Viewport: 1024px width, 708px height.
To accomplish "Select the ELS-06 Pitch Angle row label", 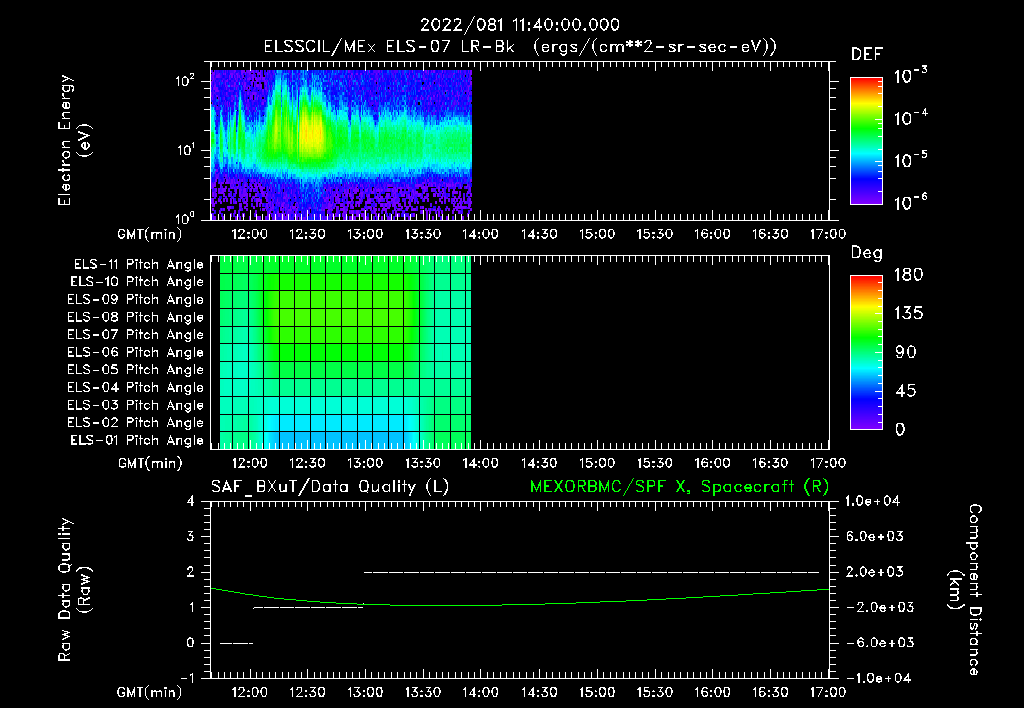I will tap(136, 353).
